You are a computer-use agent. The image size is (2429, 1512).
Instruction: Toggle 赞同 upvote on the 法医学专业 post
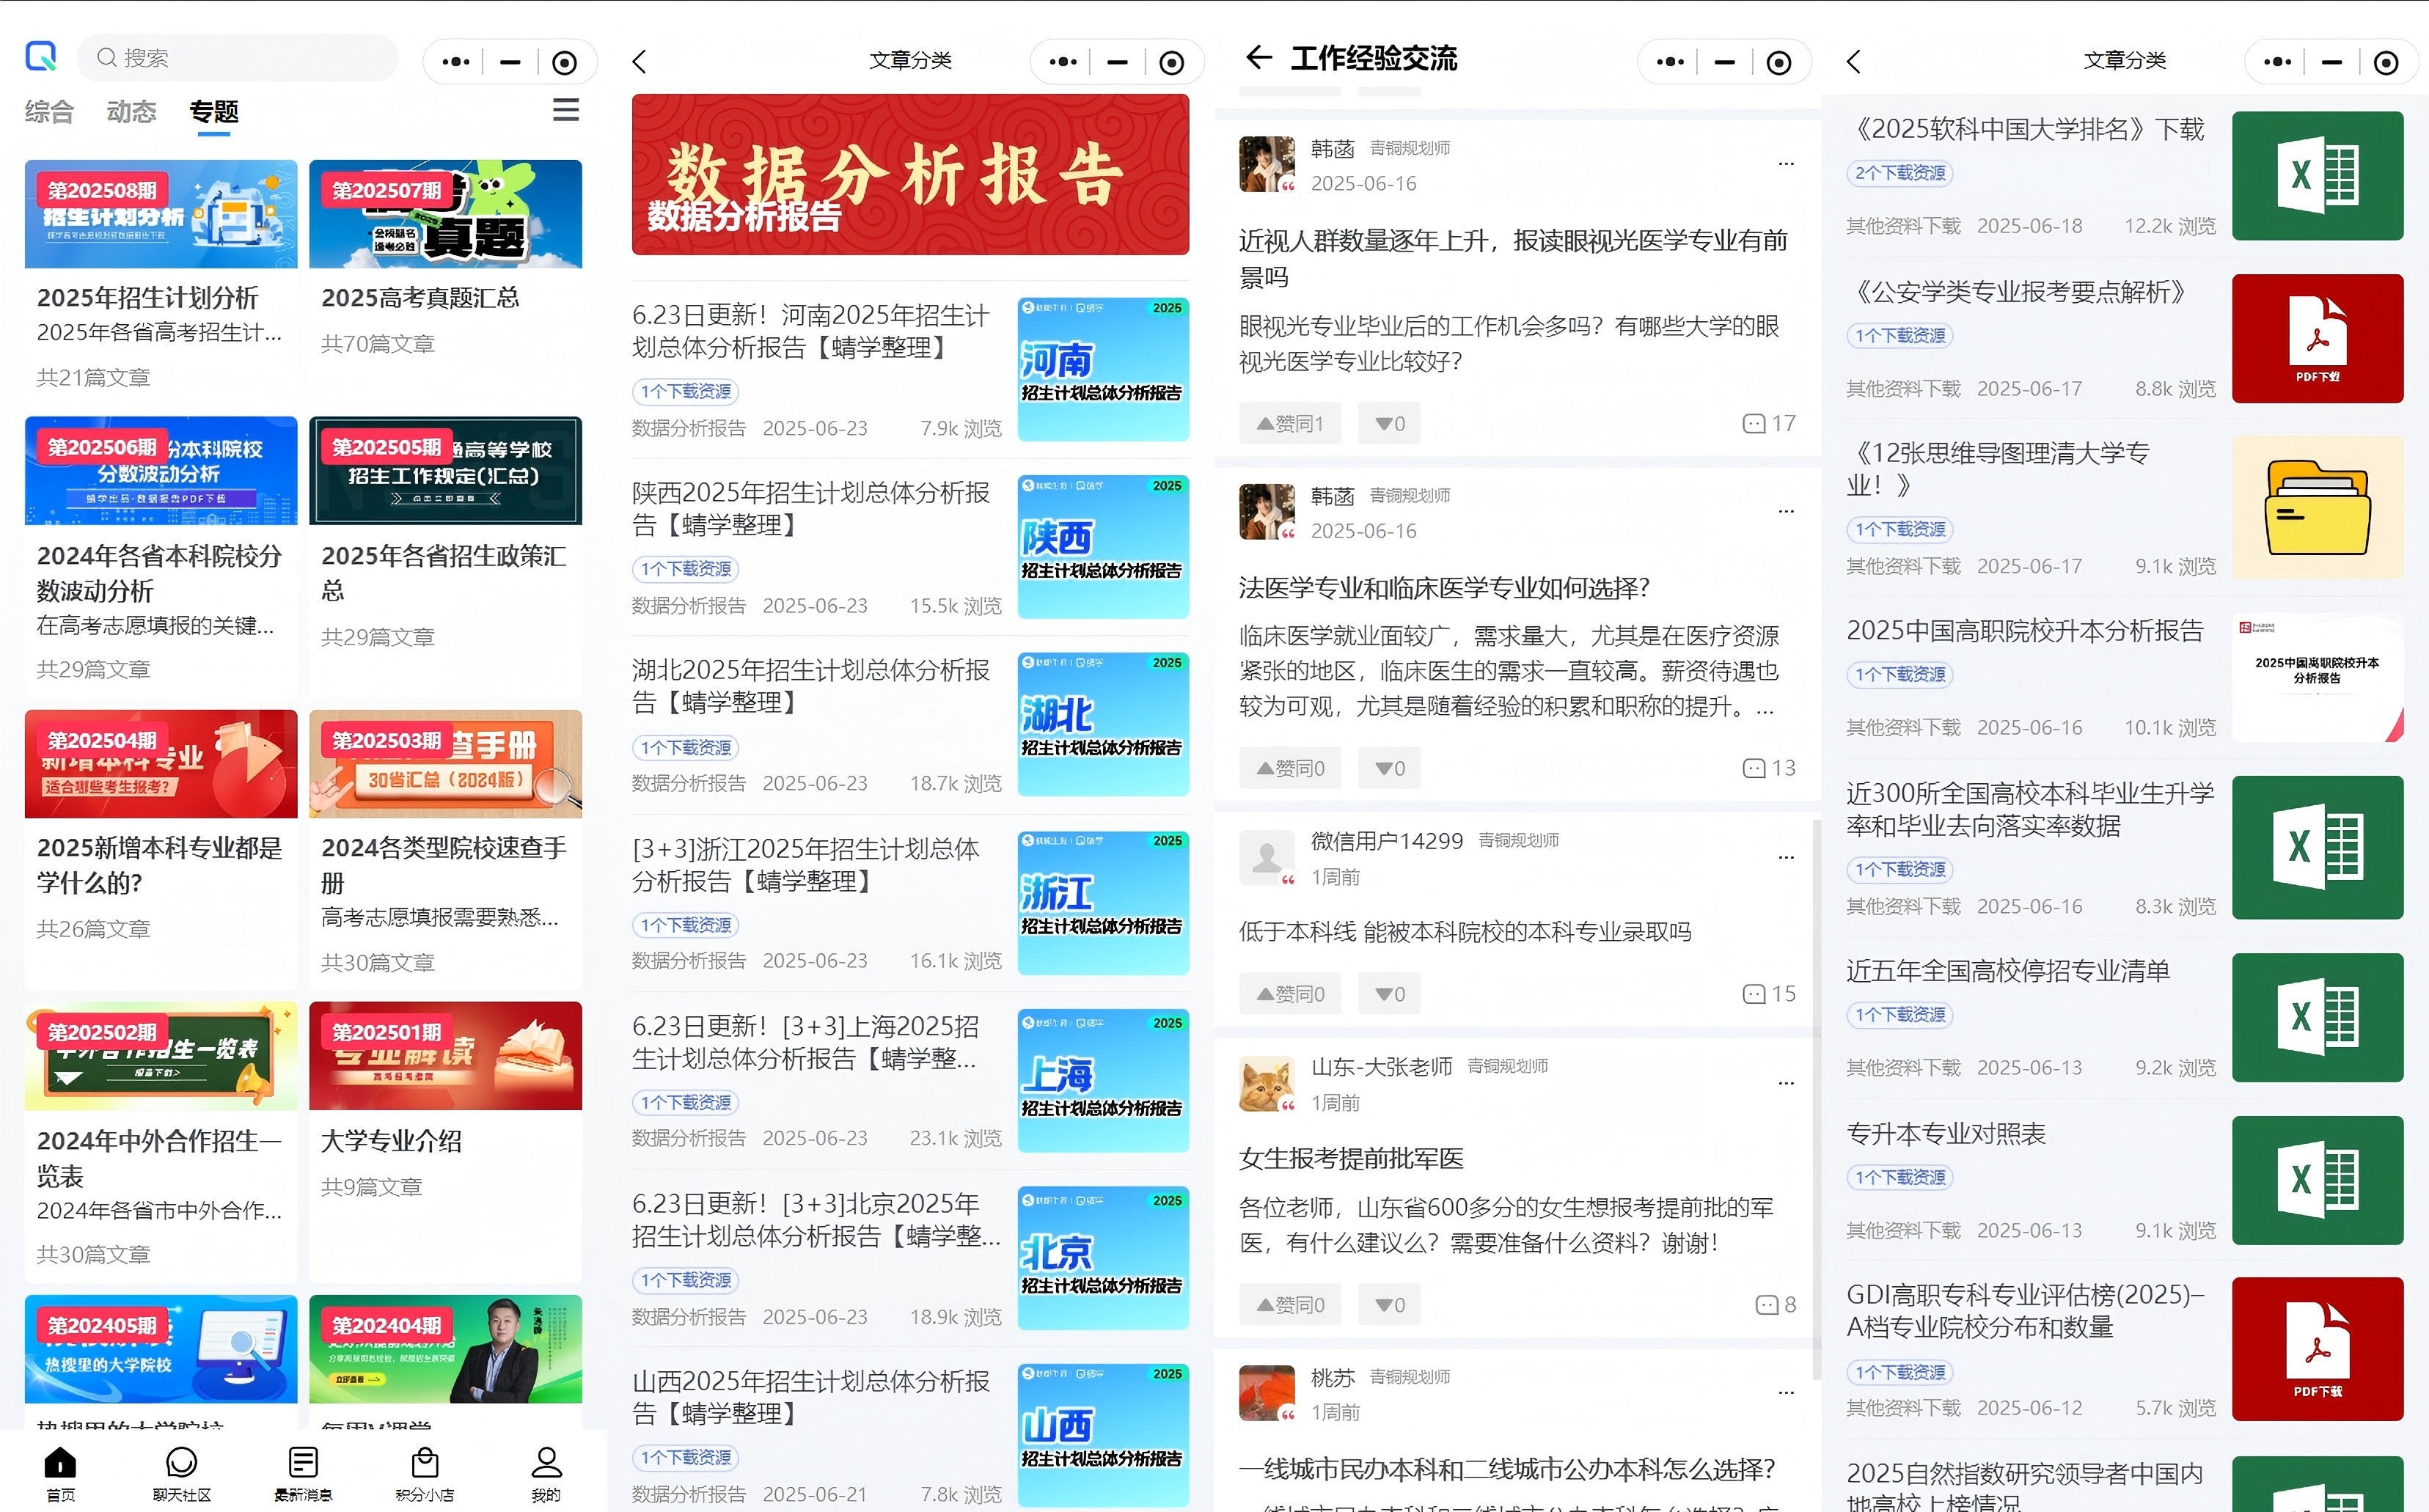click(x=1289, y=767)
